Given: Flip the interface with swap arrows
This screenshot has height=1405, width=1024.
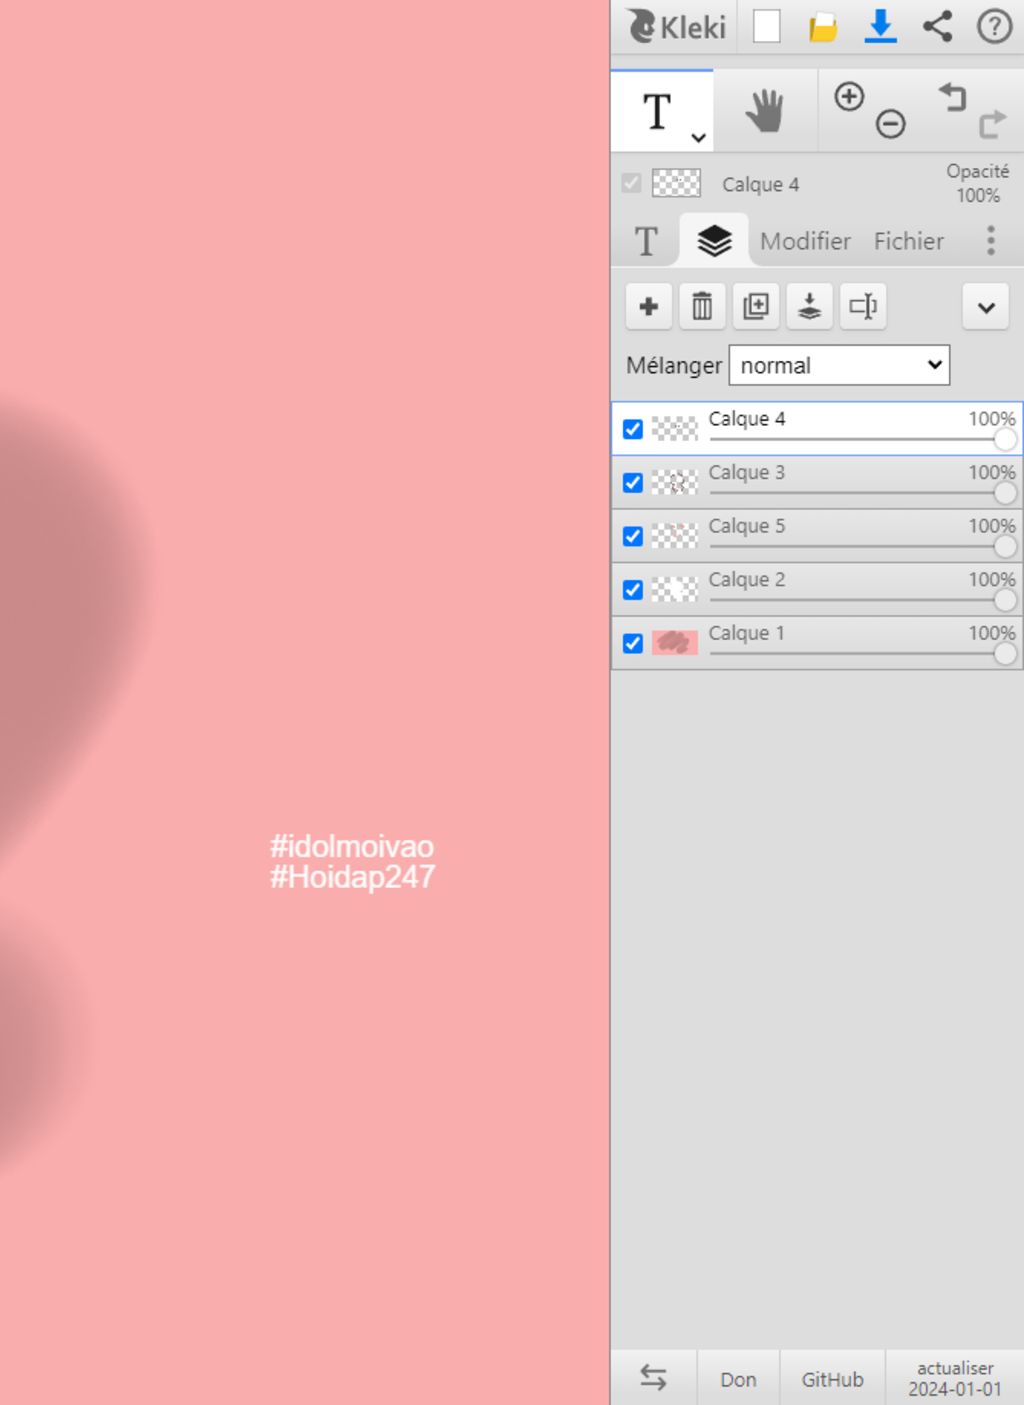Looking at the screenshot, I should [653, 1378].
